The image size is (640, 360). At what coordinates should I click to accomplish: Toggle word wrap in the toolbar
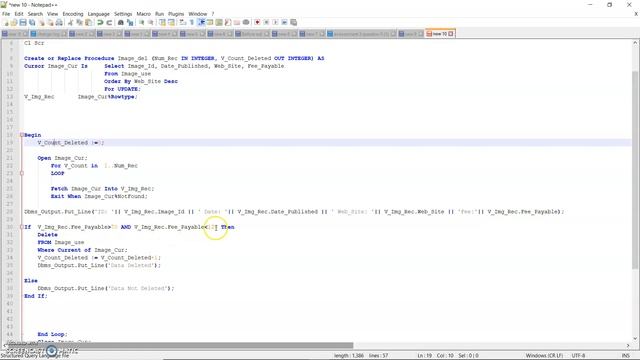(182, 22)
